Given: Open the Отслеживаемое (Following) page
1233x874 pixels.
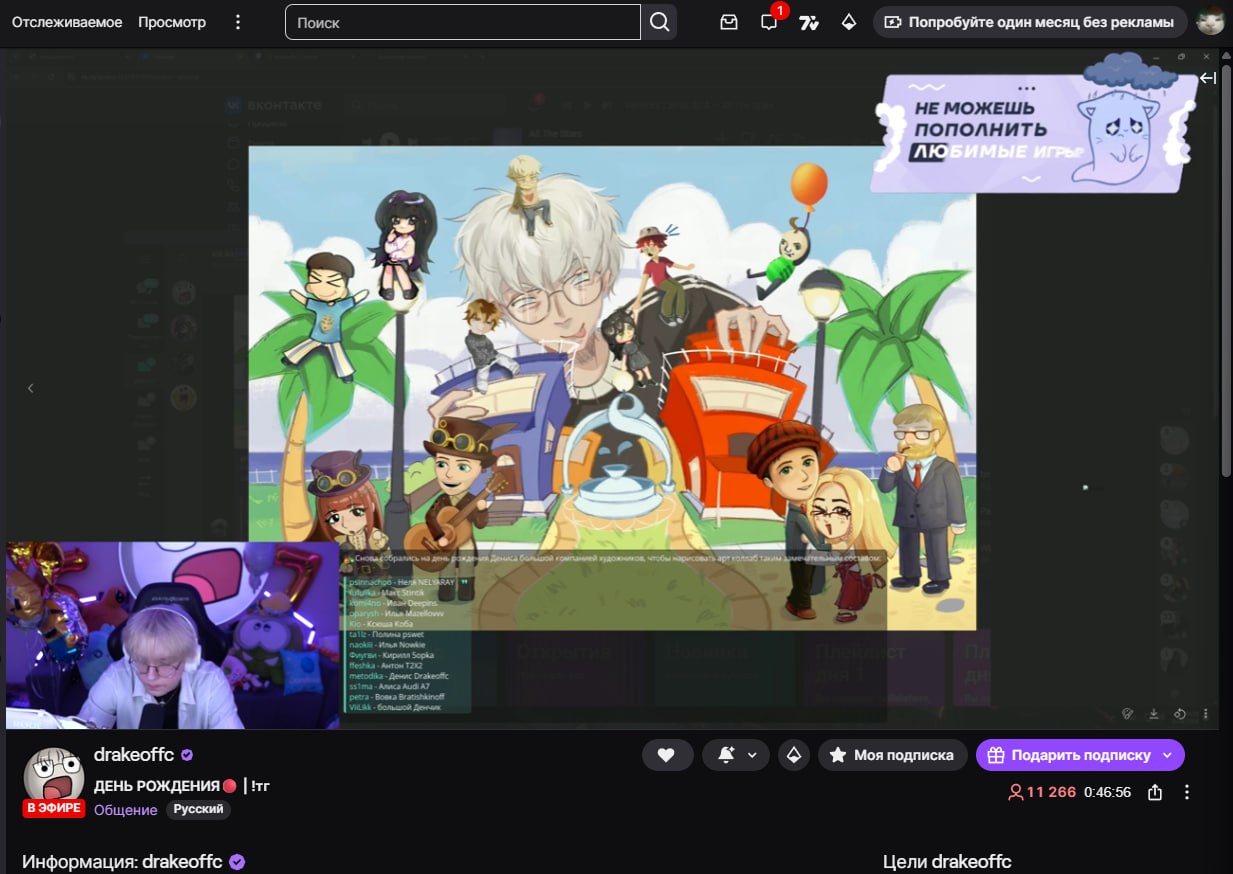Looking at the screenshot, I should pyautogui.click(x=67, y=22).
